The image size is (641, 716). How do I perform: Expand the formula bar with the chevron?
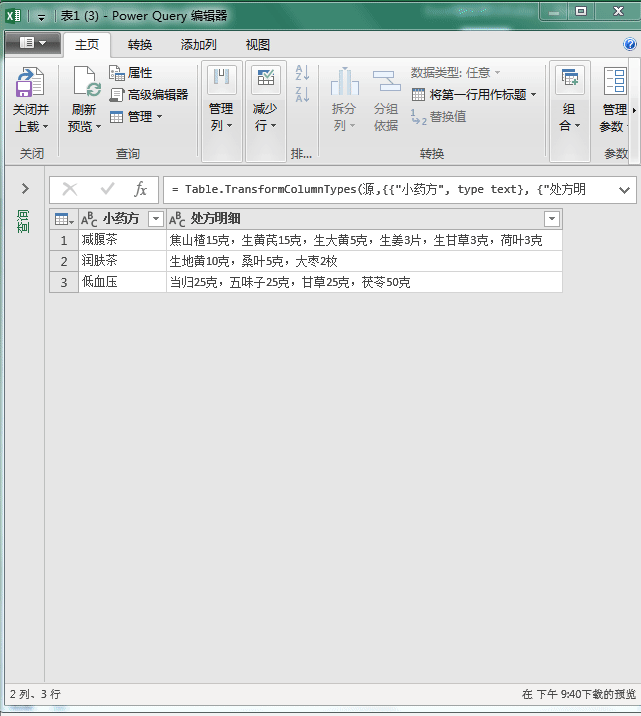624,190
